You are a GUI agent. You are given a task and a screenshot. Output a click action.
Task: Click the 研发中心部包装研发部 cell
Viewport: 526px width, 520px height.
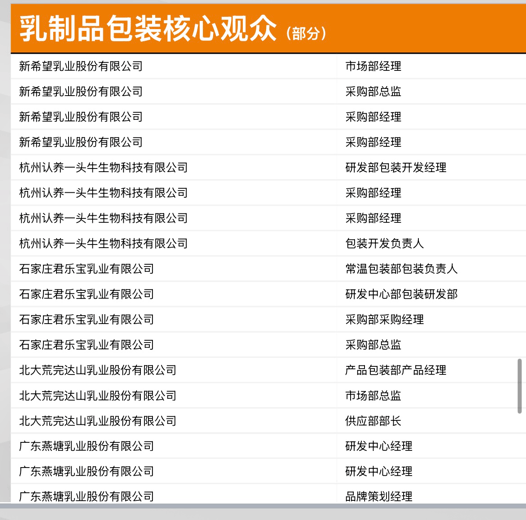click(x=401, y=294)
